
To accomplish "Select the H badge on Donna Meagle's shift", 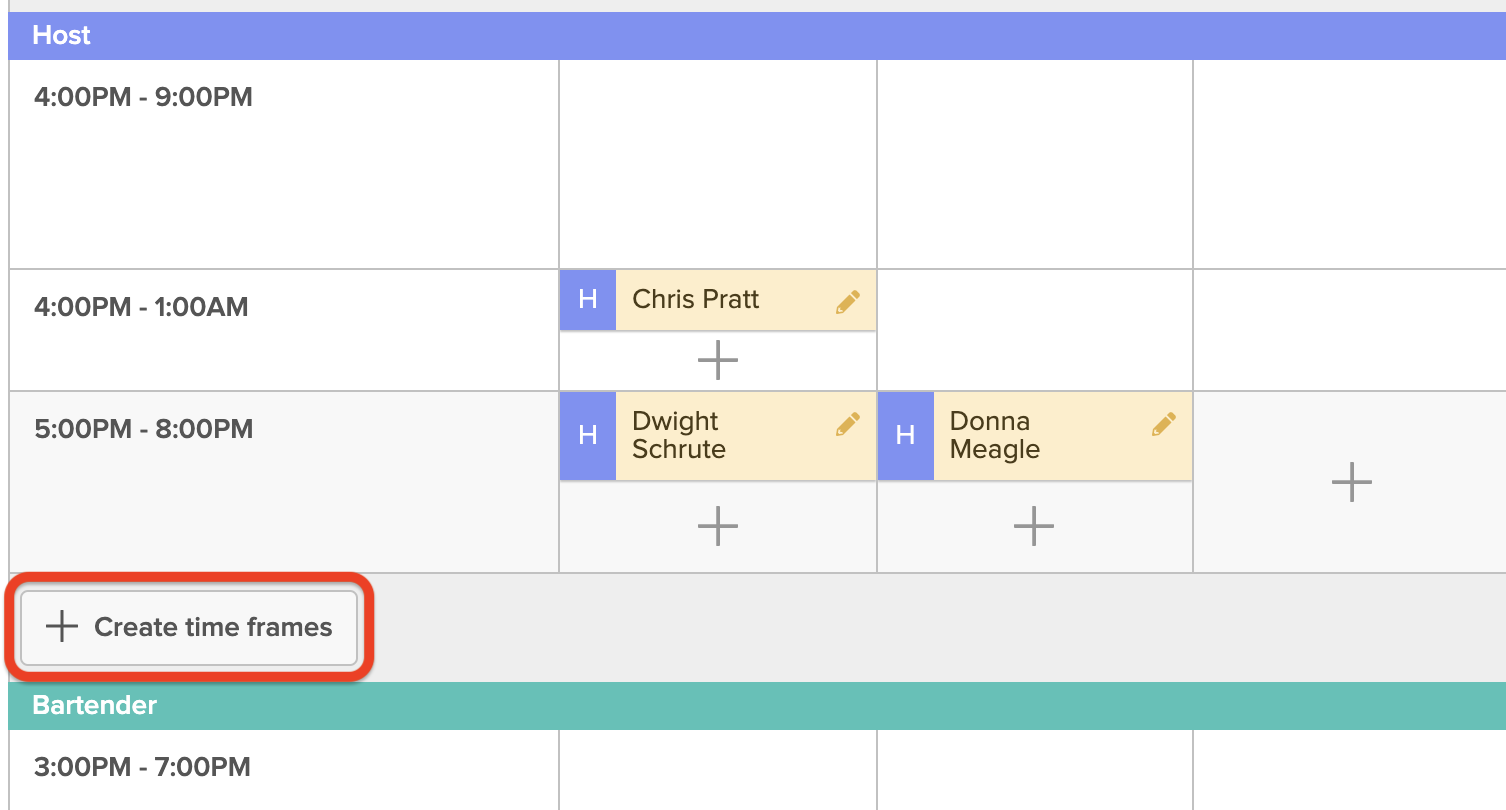I will click(906, 435).
